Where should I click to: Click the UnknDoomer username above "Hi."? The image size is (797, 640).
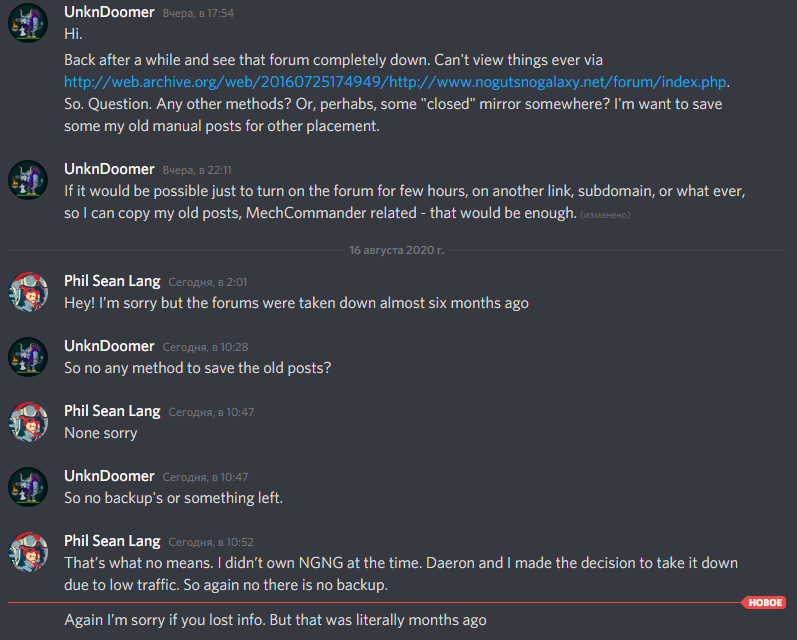(x=109, y=13)
